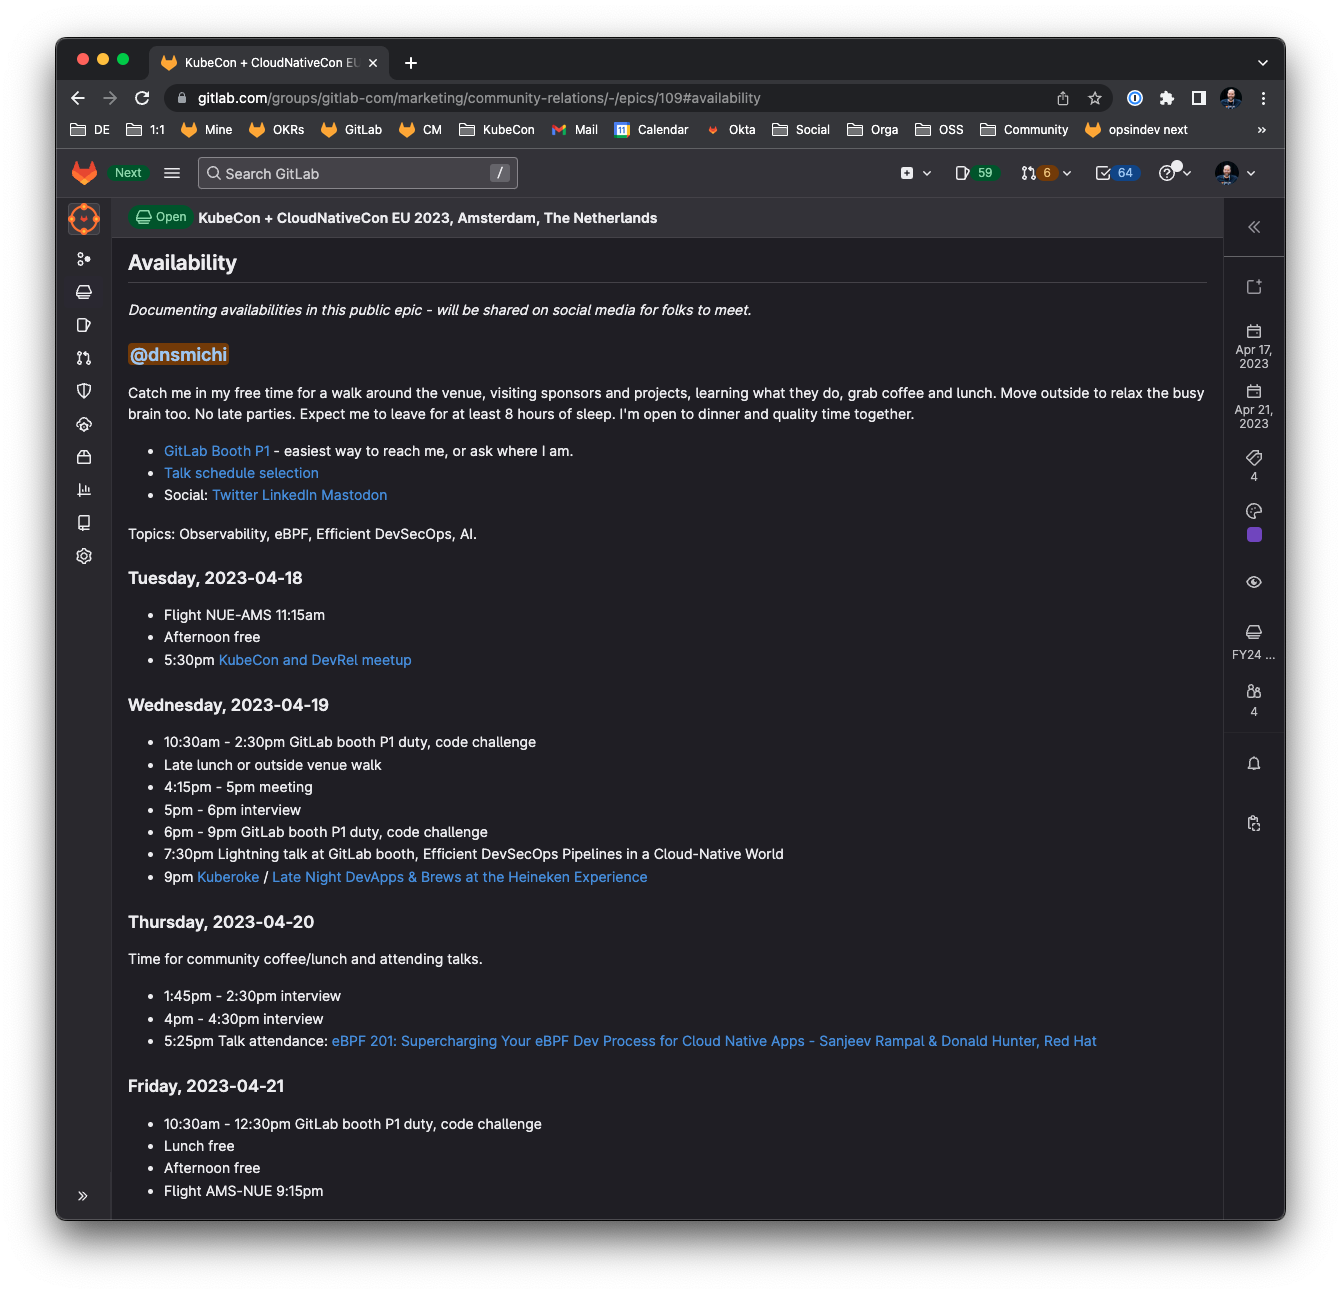Open merge requests icon in left sidebar
Image resolution: width=1341 pixels, height=1294 pixels.
tap(84, 358)
